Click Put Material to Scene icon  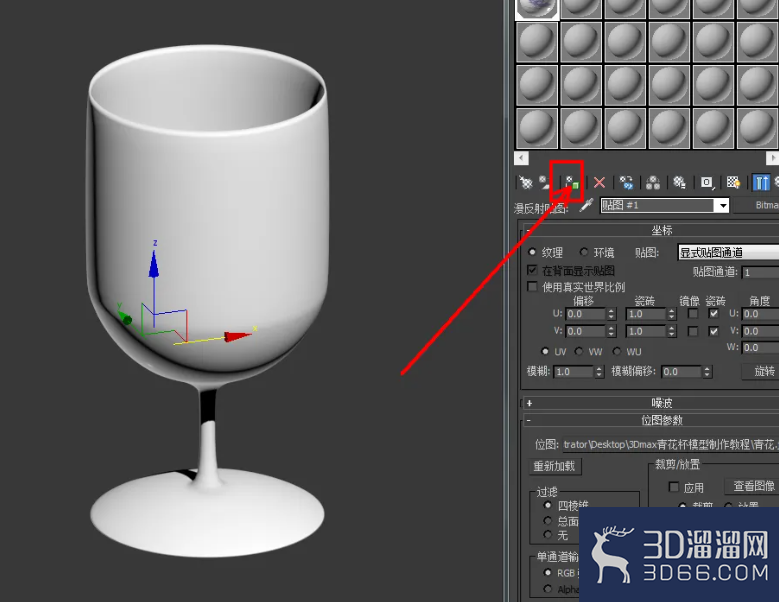[545, 183]
